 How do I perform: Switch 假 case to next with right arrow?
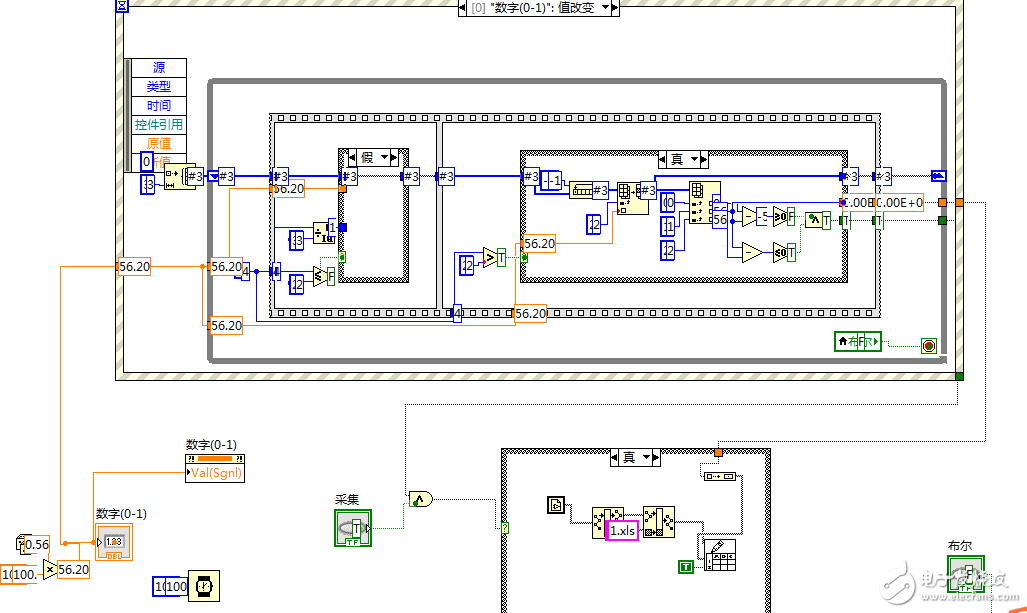(394, 157)
